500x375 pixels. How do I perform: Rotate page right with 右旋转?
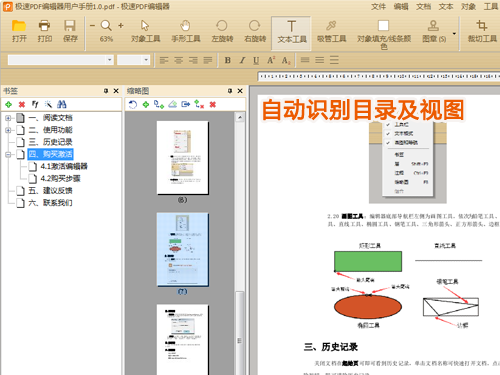[255, 31]
